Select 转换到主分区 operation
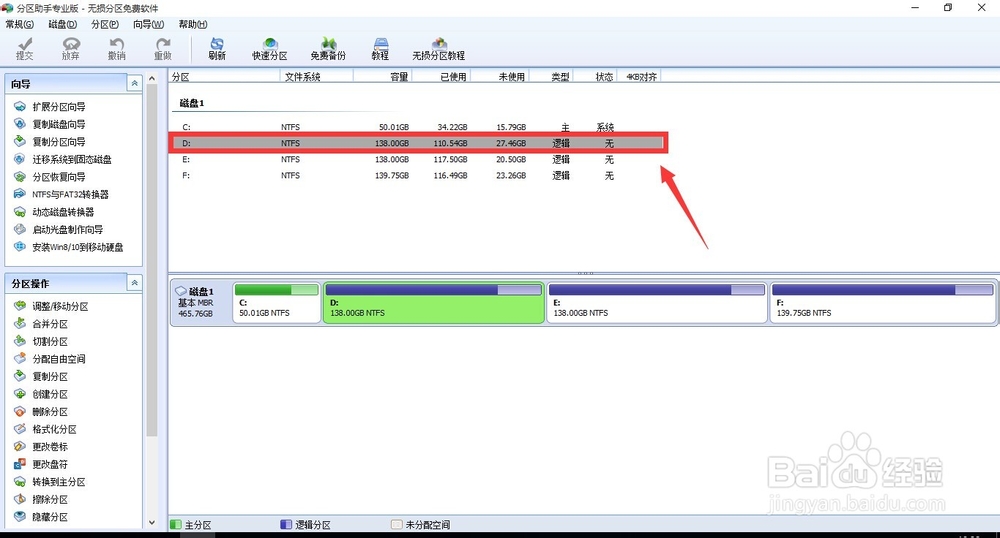Viewport: 1000px width, 538px height. pyautogui.click(x=50, y=482)
